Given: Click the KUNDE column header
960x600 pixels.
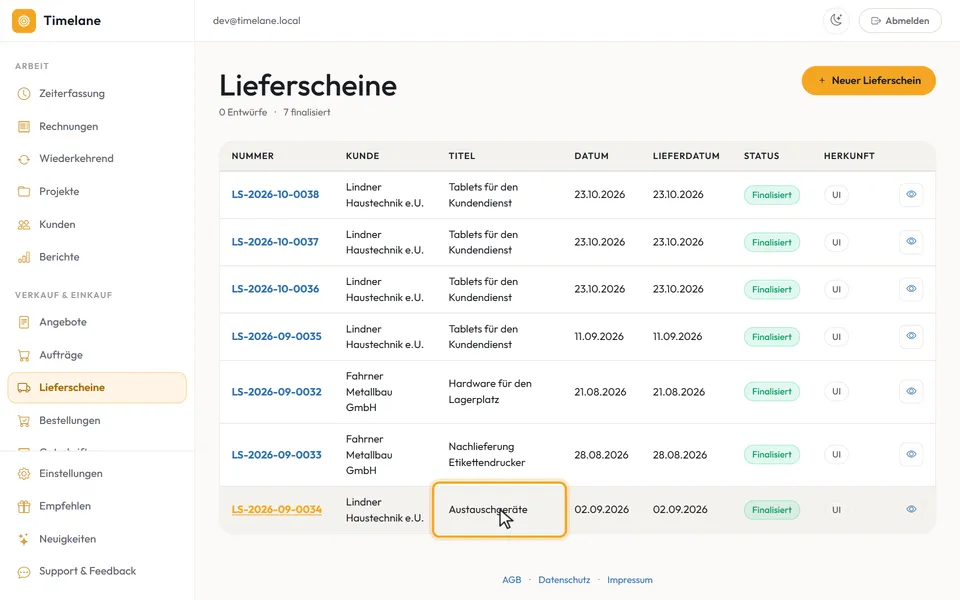Looking at the screenshot, I should click(362, 156).
